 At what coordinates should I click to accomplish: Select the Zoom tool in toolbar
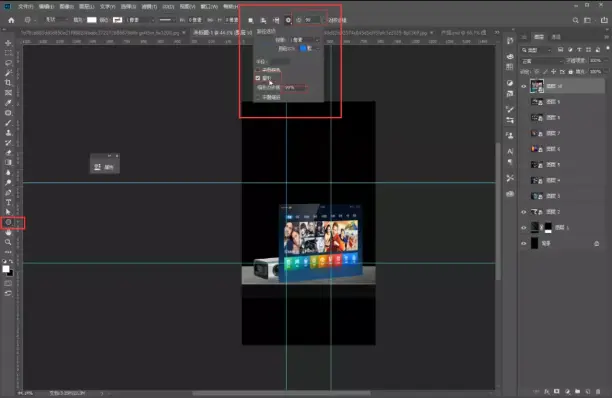(8, 242)
